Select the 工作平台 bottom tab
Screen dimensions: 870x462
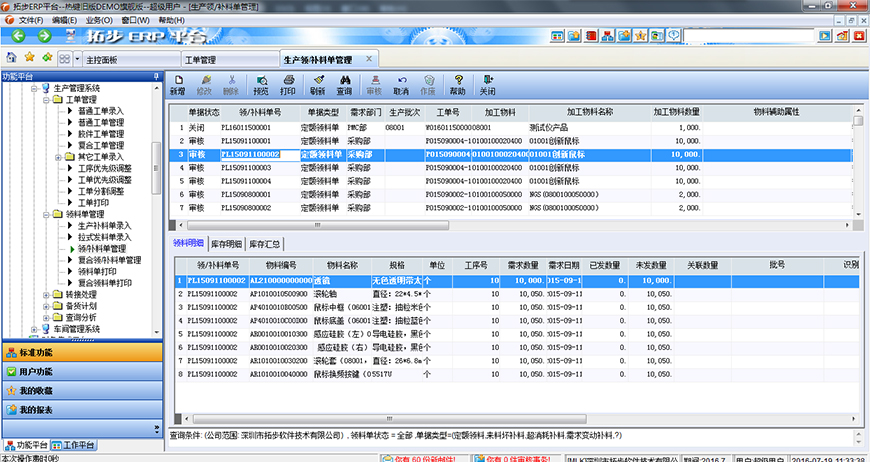pyautogui.click(x=76, y=444)
